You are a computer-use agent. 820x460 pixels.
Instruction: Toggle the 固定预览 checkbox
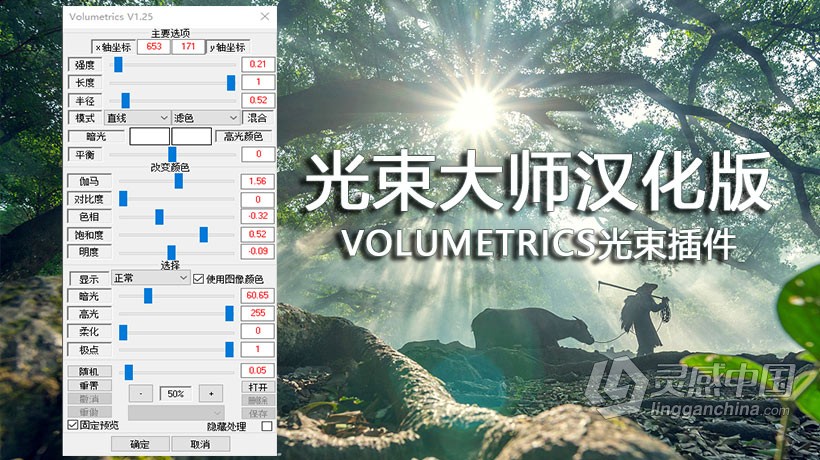73,425
